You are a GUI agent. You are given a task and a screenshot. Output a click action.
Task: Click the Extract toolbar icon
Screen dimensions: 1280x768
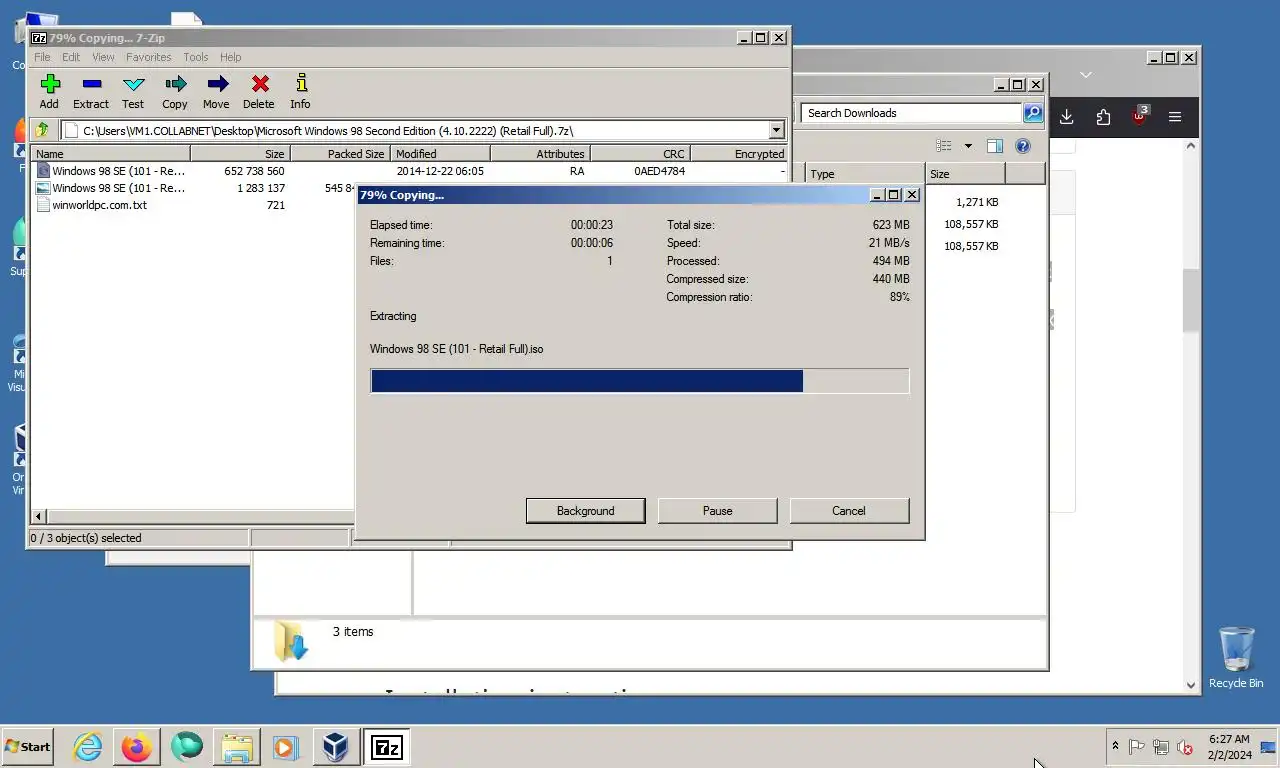[91, 91]
